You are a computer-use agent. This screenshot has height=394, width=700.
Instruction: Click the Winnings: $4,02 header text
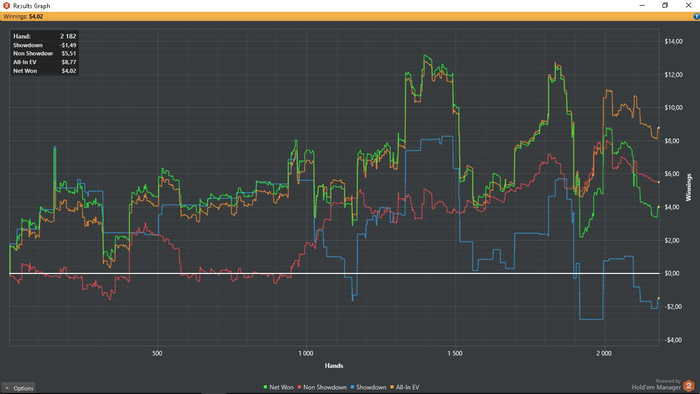pyautogui.click(x=23, y=17)
